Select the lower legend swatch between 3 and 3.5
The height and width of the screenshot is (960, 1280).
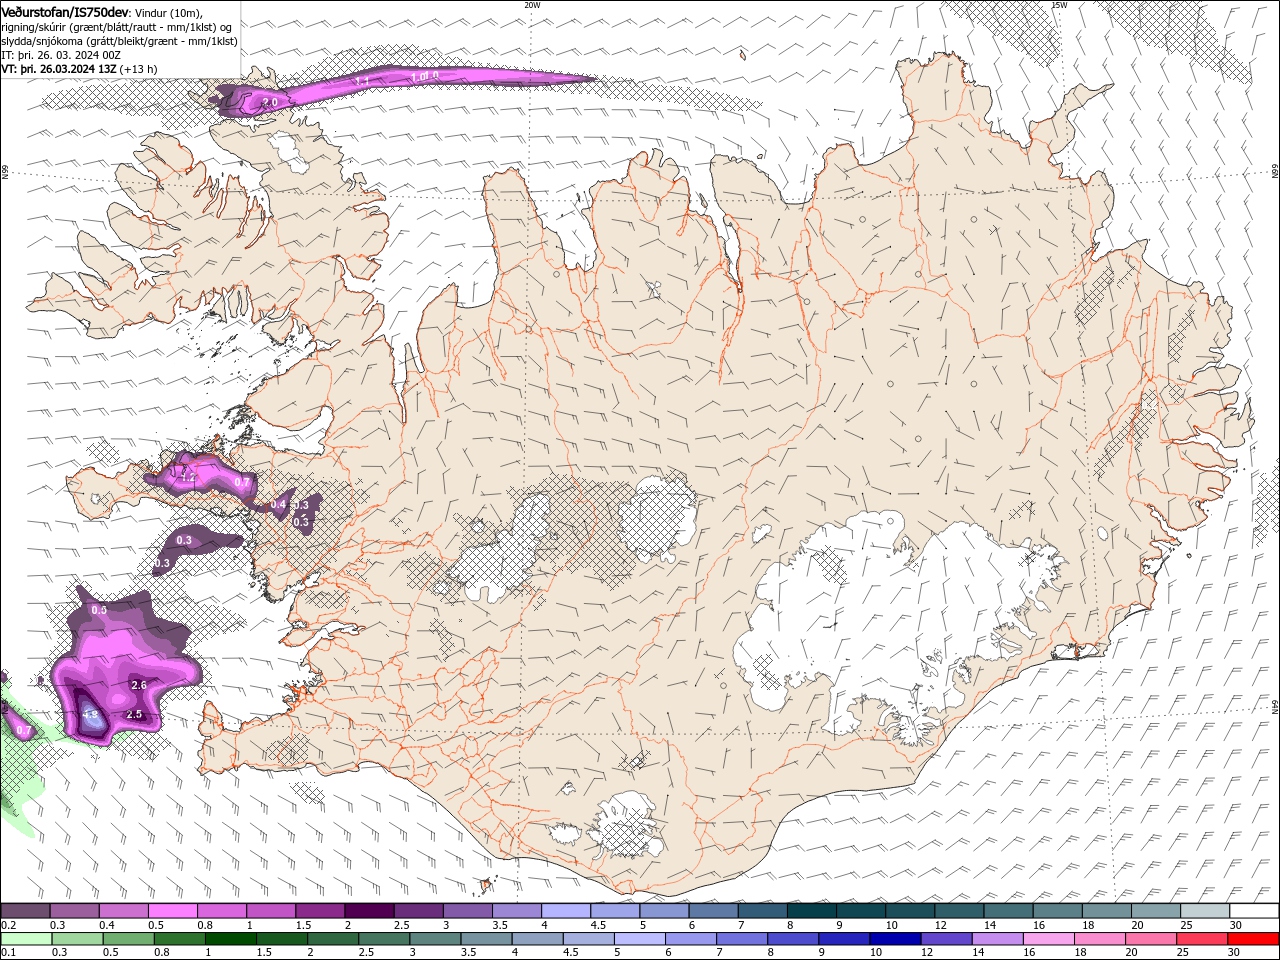[435, 939]
